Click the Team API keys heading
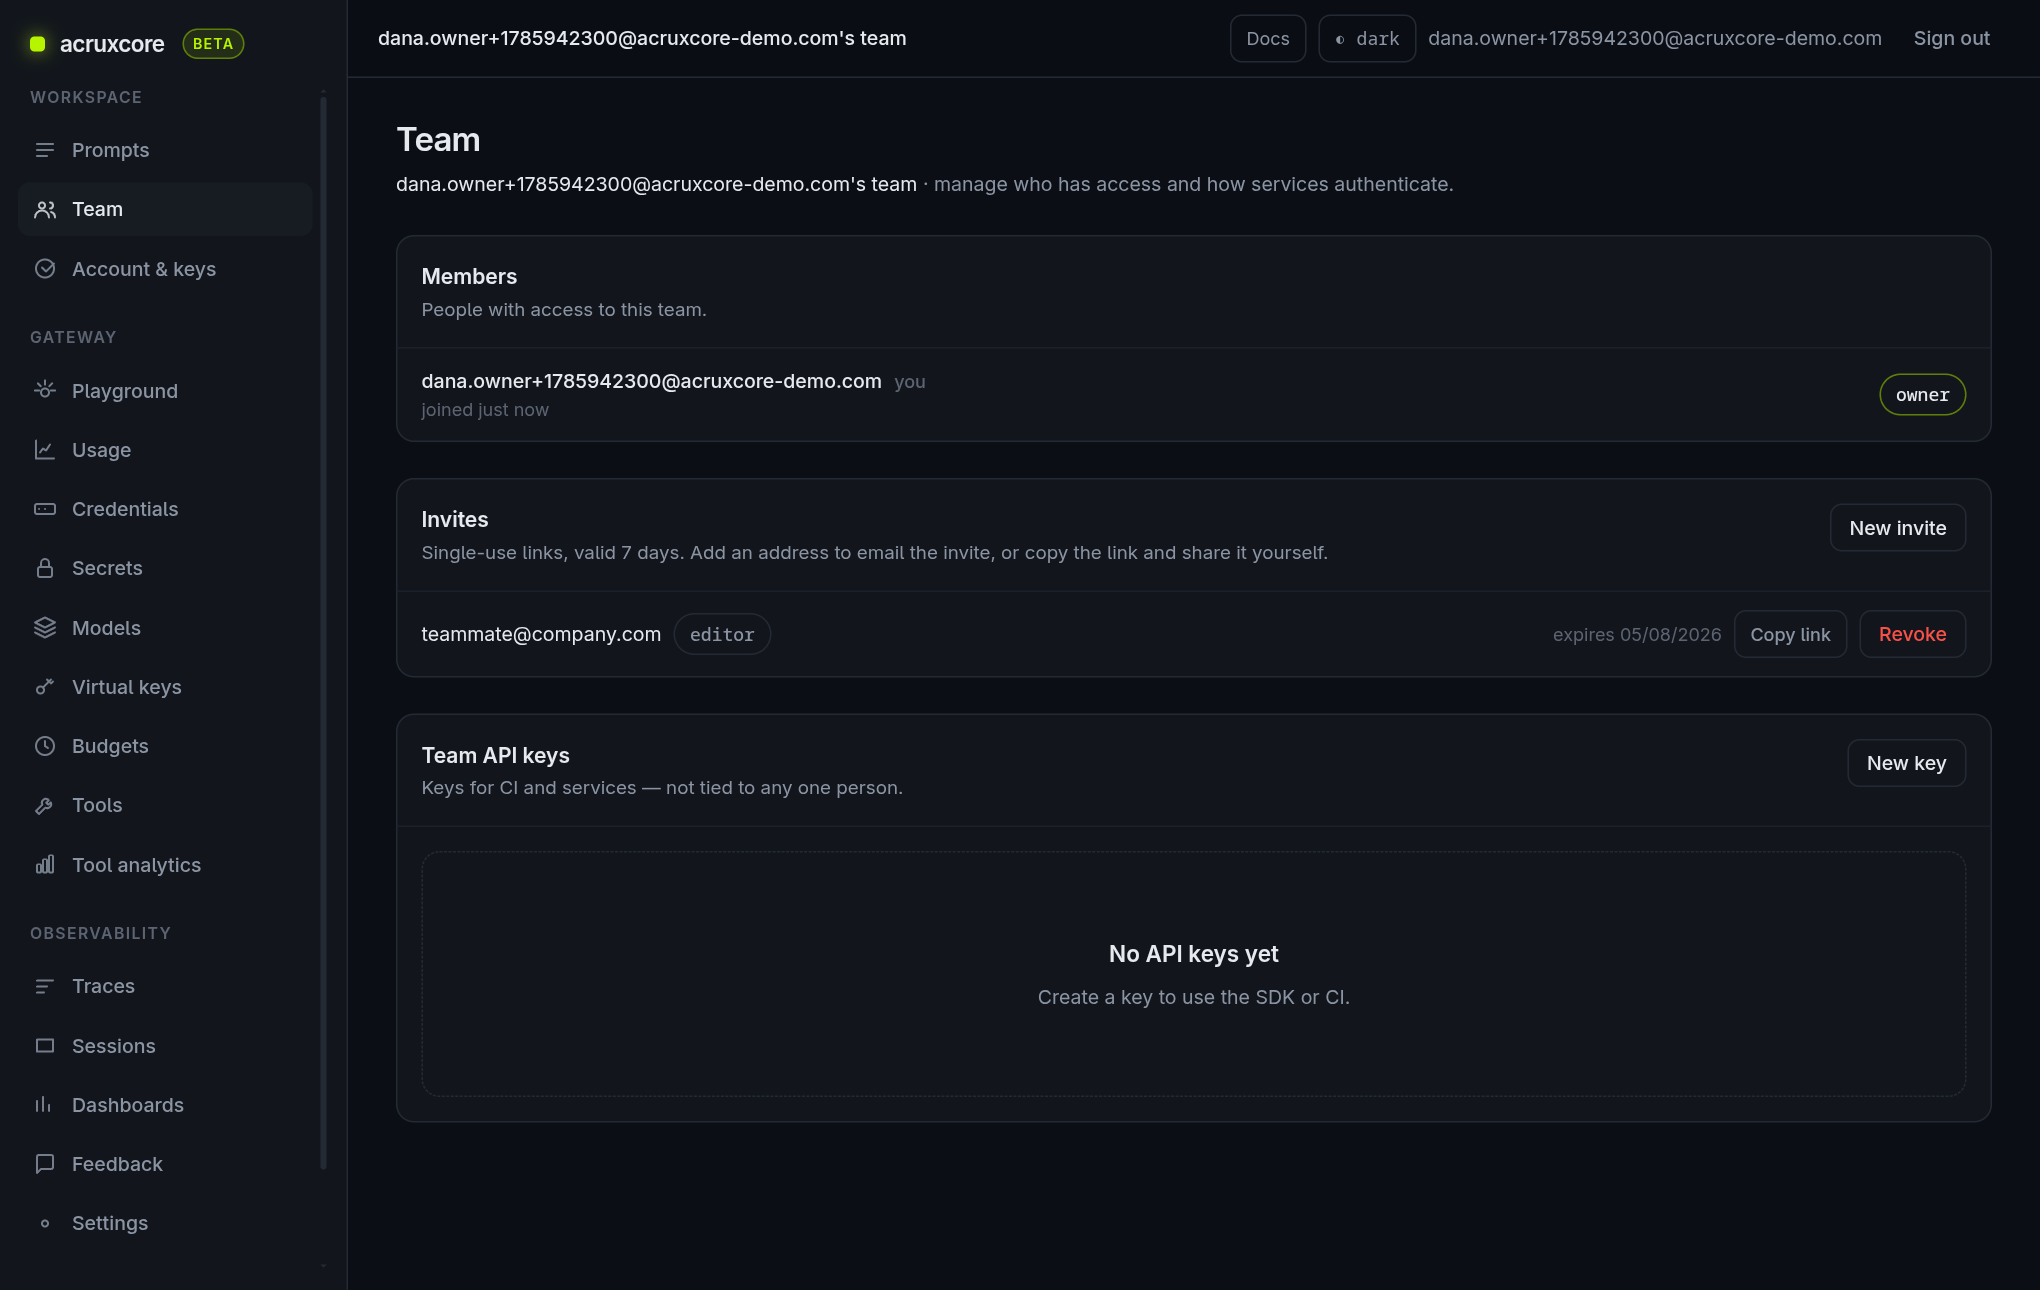Screen dimensions: 2040x1290 [x=495, y=756]
